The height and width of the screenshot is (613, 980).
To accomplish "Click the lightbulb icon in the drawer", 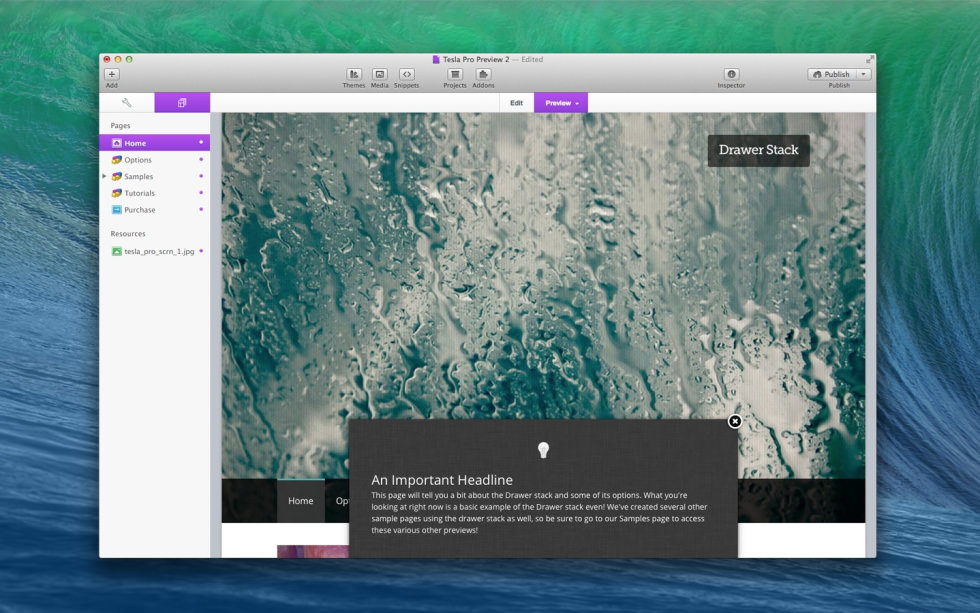I will (543, 450).
